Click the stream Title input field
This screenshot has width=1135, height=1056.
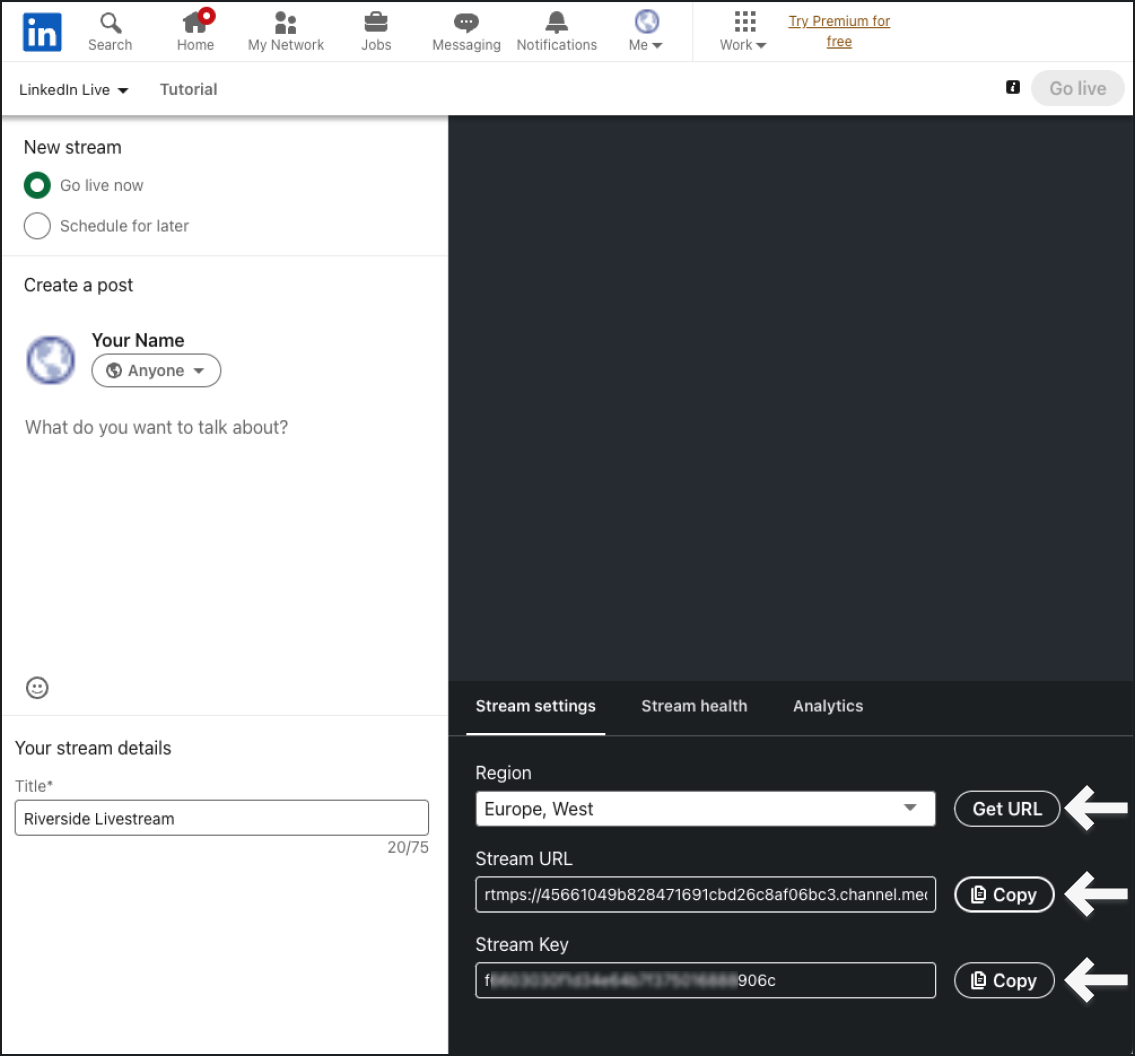click(x=221, y=818)
